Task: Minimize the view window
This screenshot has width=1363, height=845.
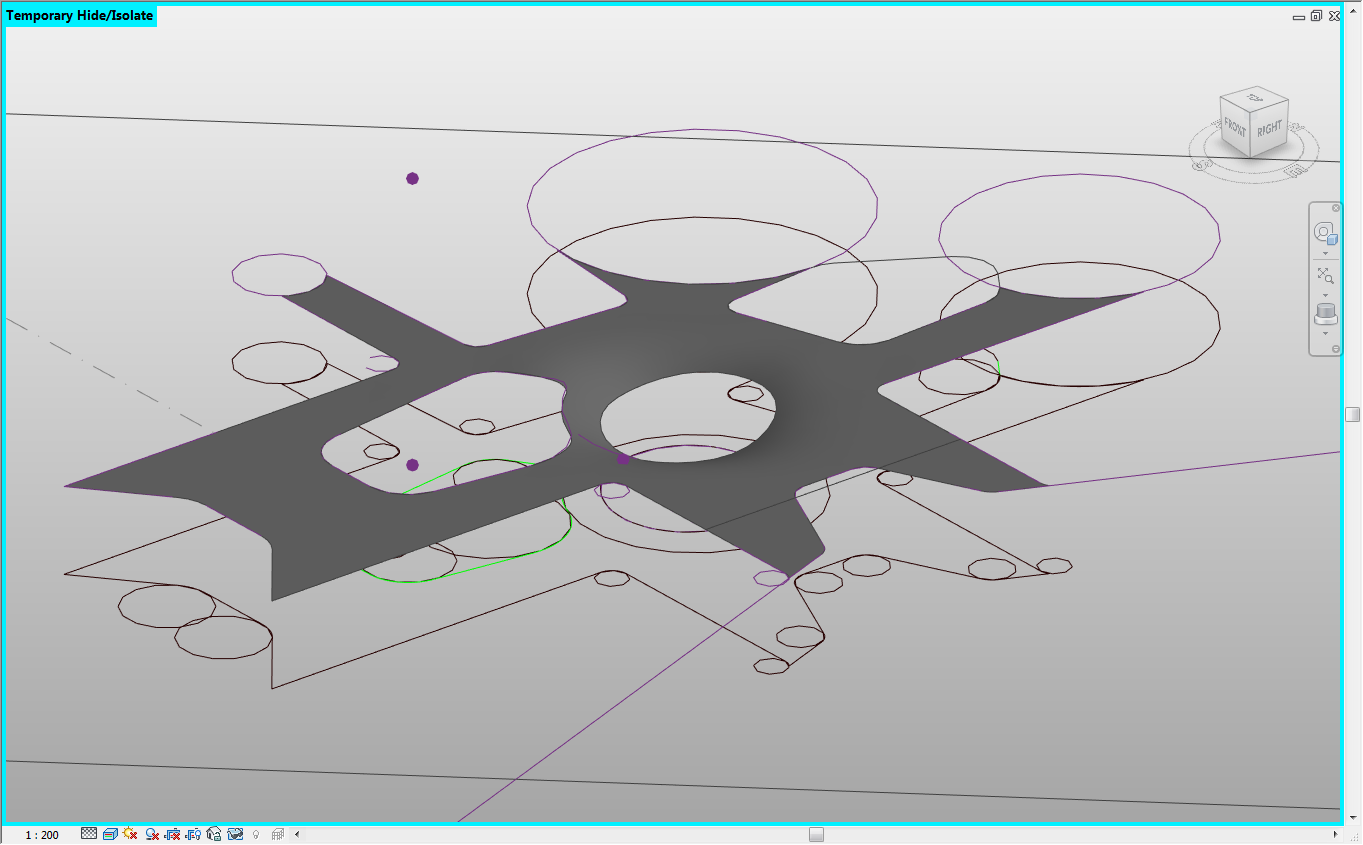Action: 1298,16
